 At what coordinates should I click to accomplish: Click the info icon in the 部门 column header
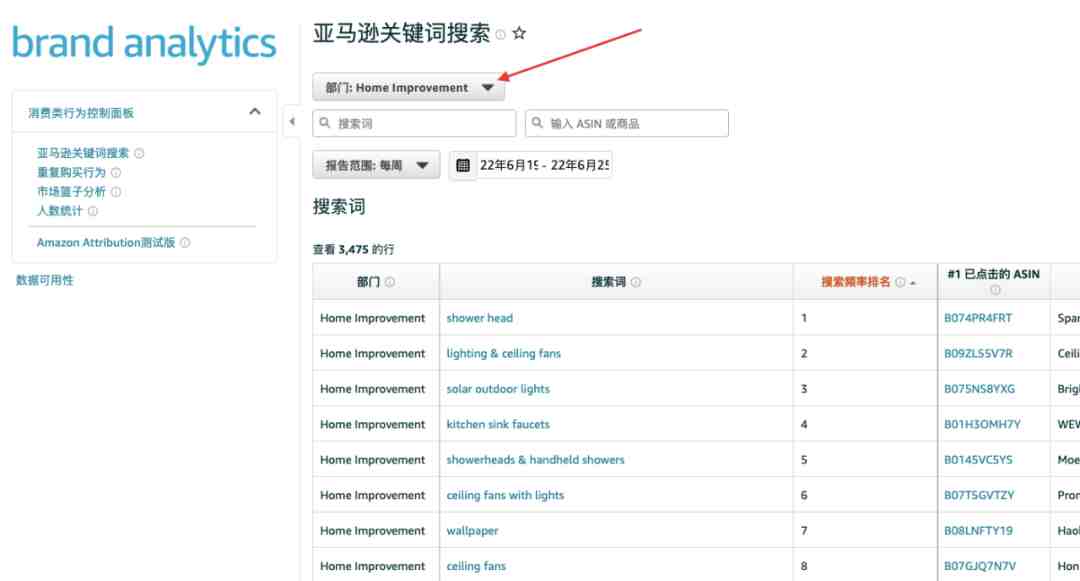tap(390, 282)
